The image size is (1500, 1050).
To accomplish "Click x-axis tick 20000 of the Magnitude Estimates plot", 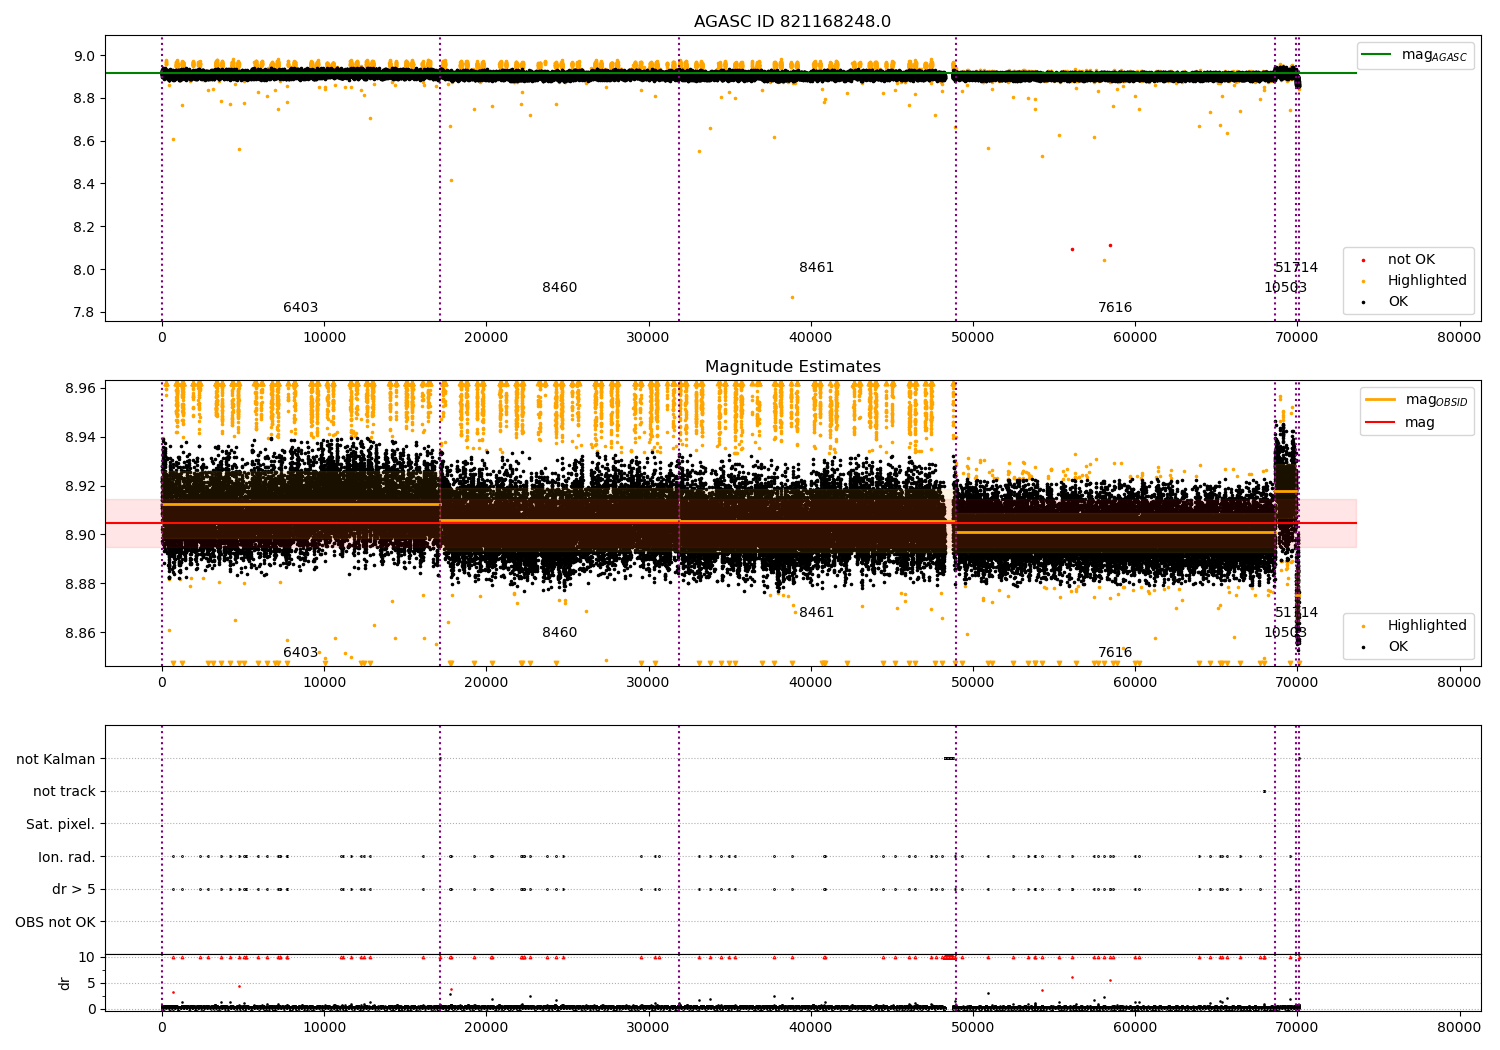I will tap(486, 683).
